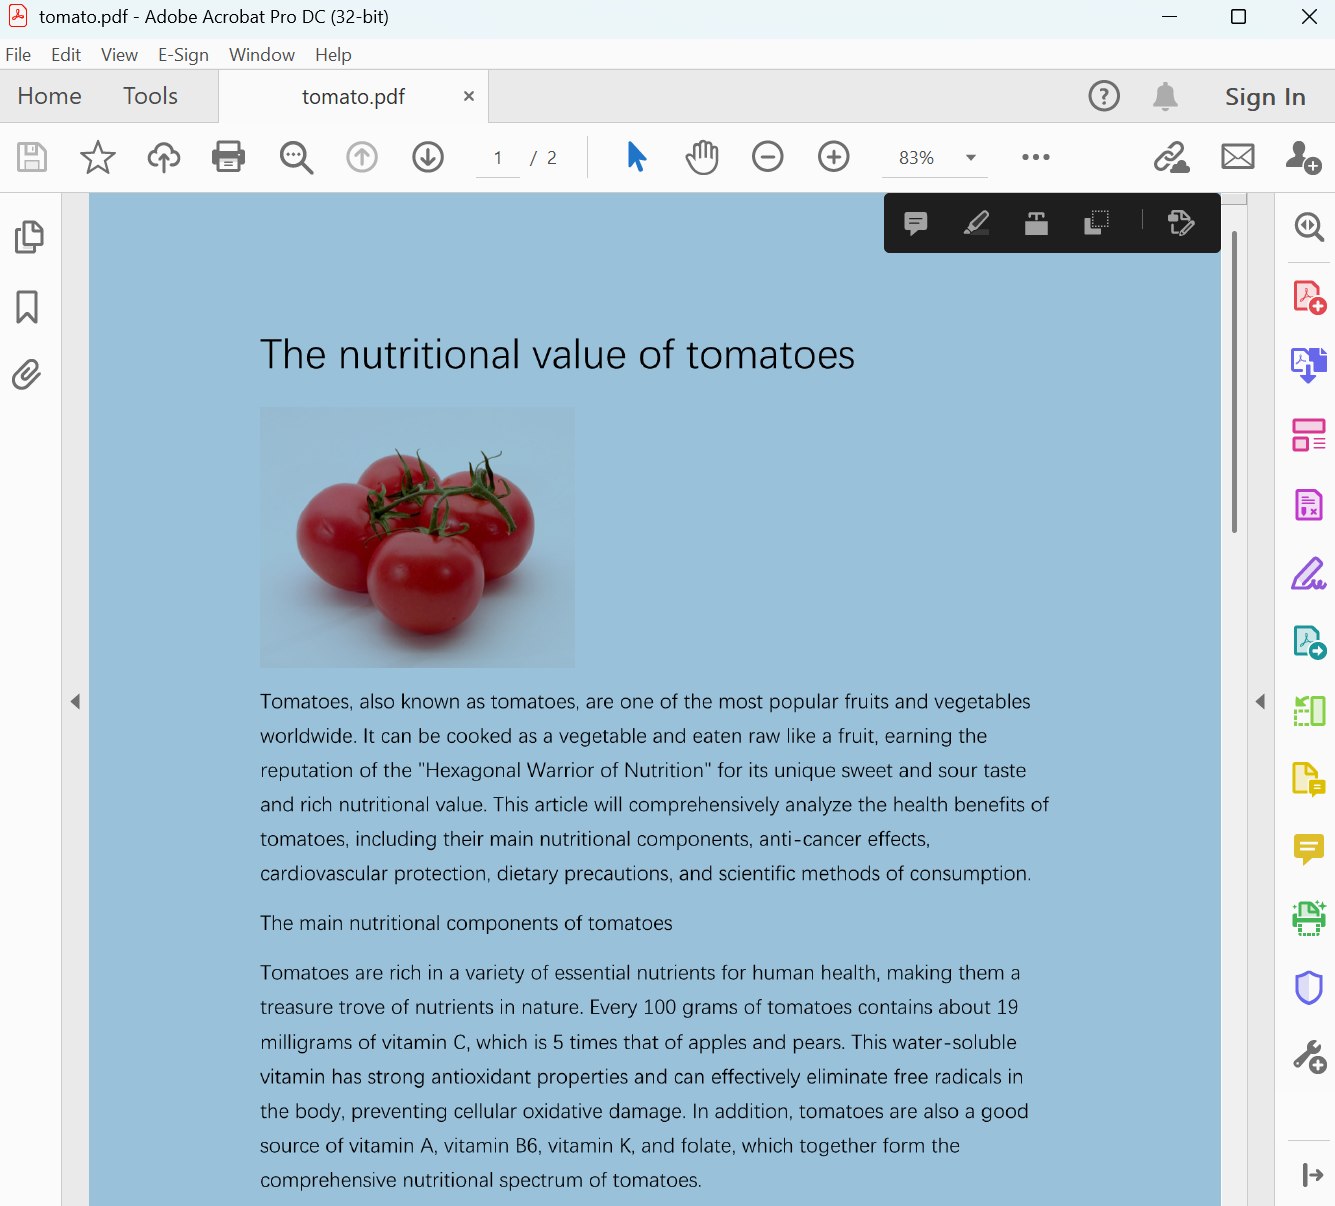The image size is (1335, 1206).
Task: Select the text highlighter tool
Action: point(976,223)
